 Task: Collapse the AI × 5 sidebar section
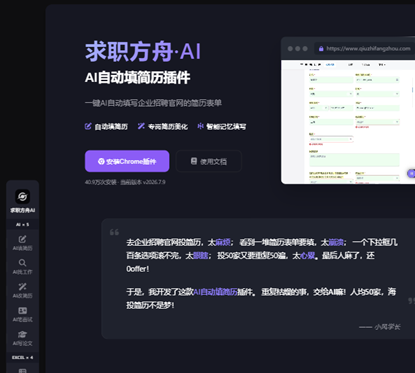click(x=22, y=224)
